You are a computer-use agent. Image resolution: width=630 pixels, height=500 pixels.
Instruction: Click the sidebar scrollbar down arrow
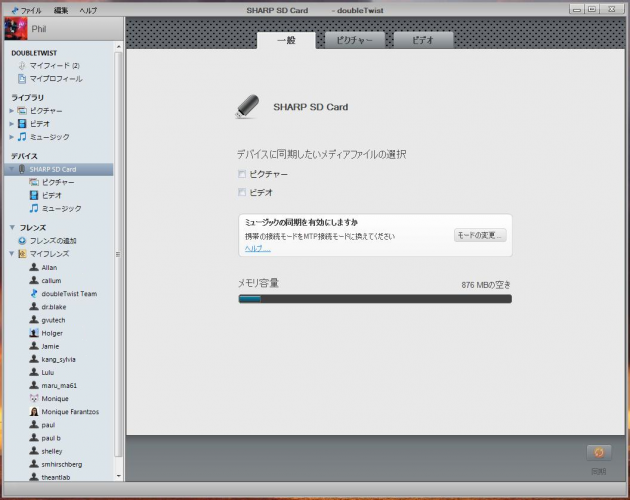119,476
